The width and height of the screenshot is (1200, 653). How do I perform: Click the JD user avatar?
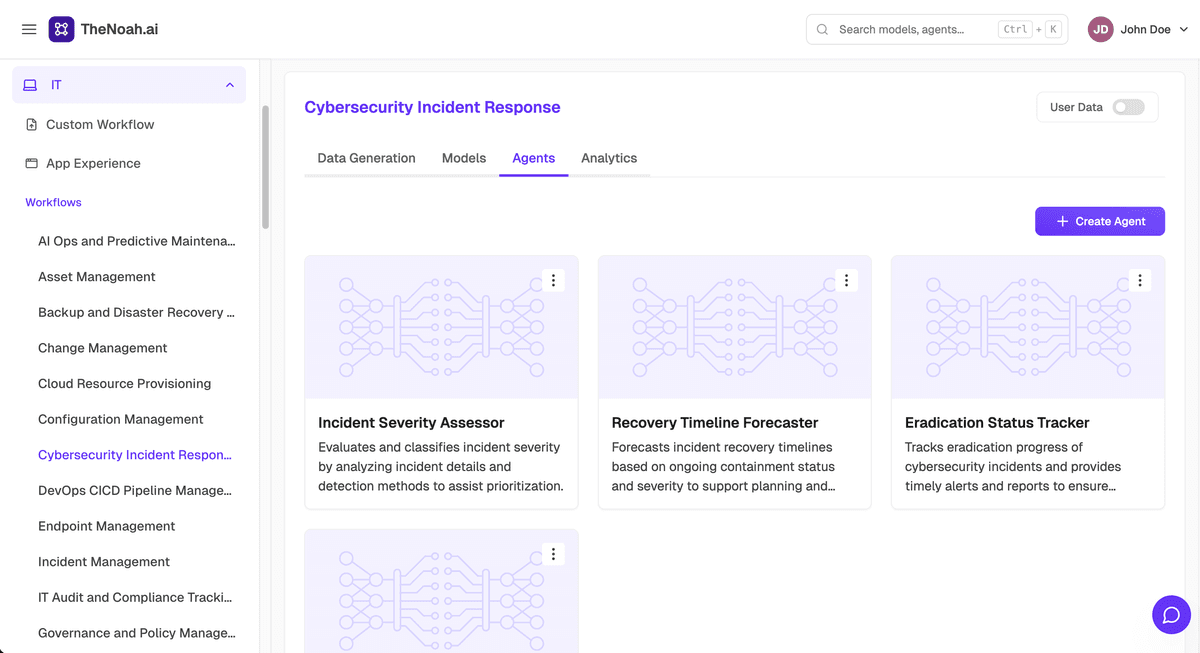[1100, 29]
